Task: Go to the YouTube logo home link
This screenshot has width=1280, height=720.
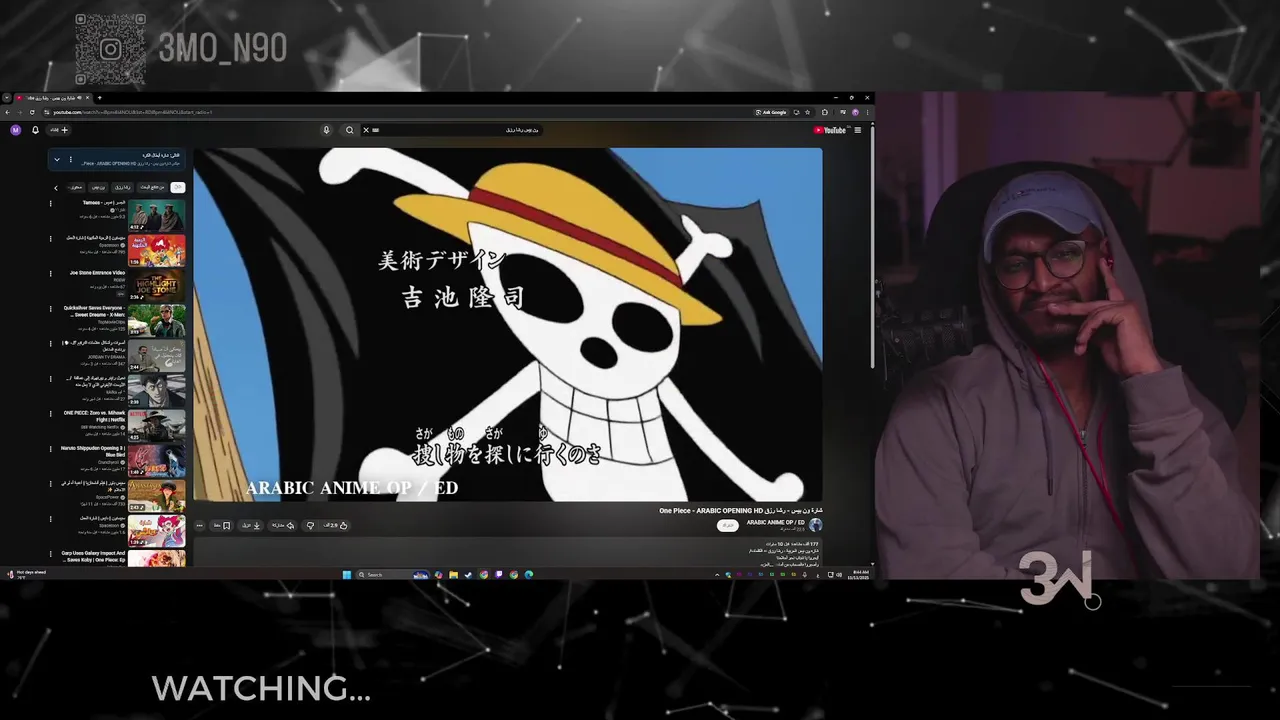Action: click(829, 130)
